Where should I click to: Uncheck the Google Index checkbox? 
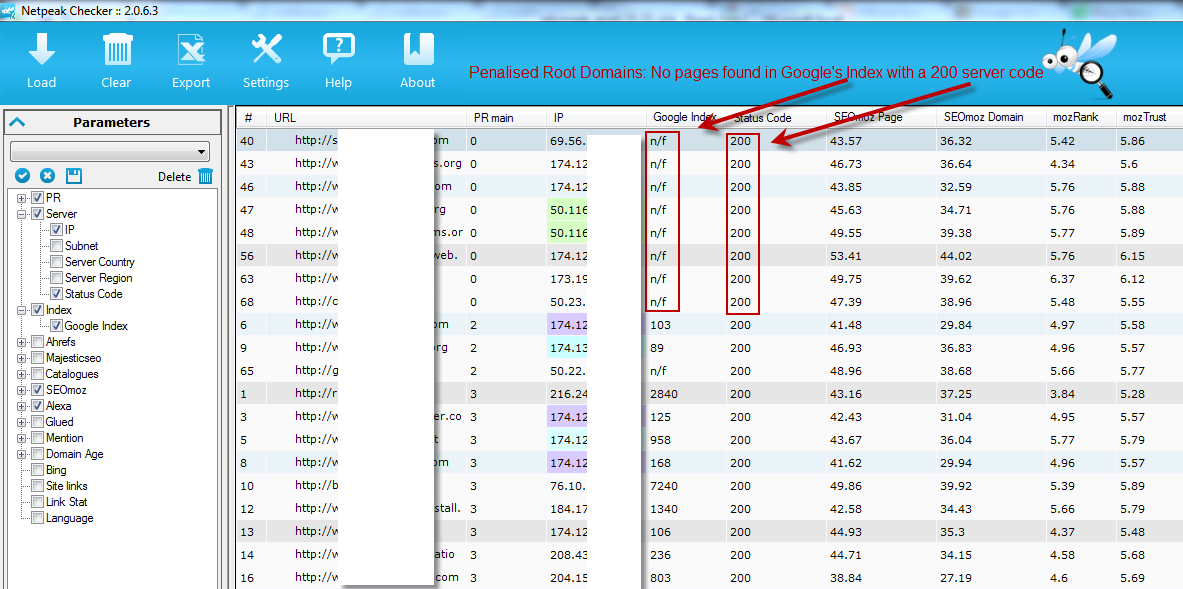click(x=57, y=326)
